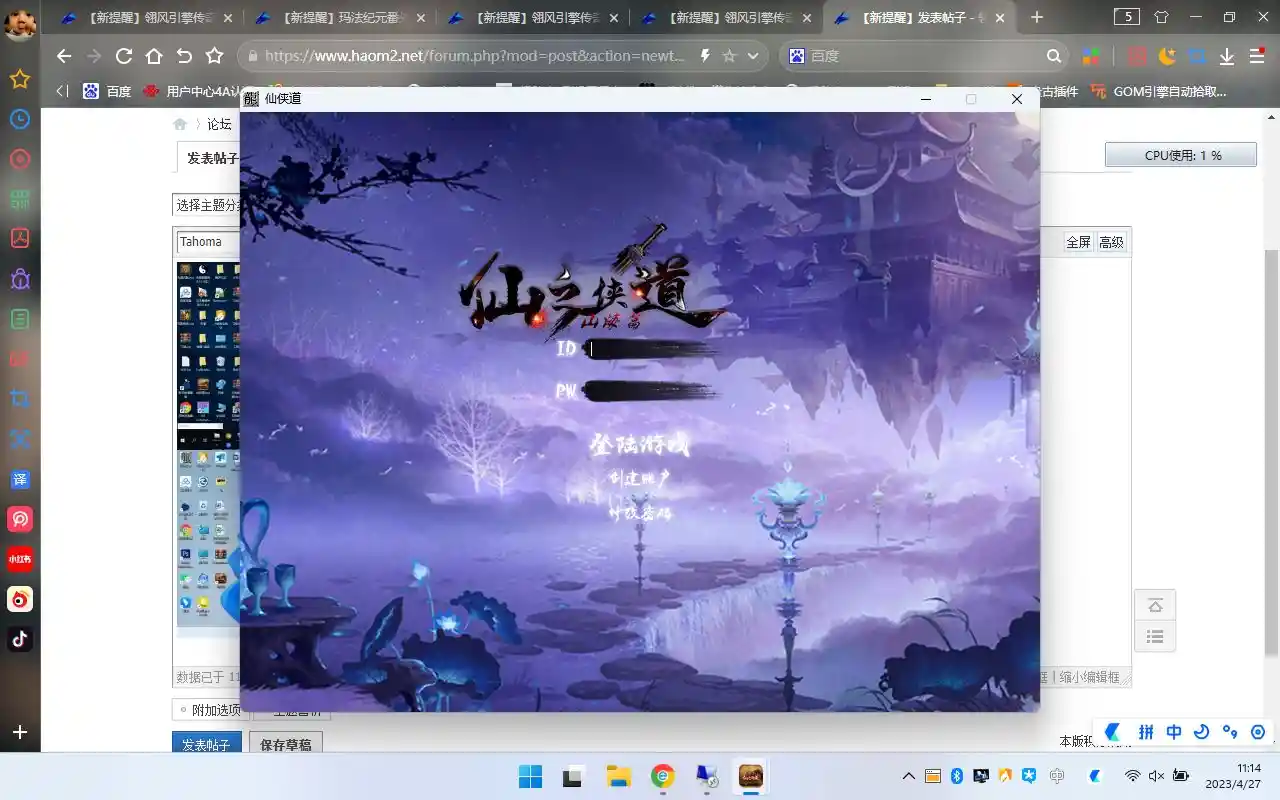Open the Xiaohongshu sidebar shortcut

20,559
